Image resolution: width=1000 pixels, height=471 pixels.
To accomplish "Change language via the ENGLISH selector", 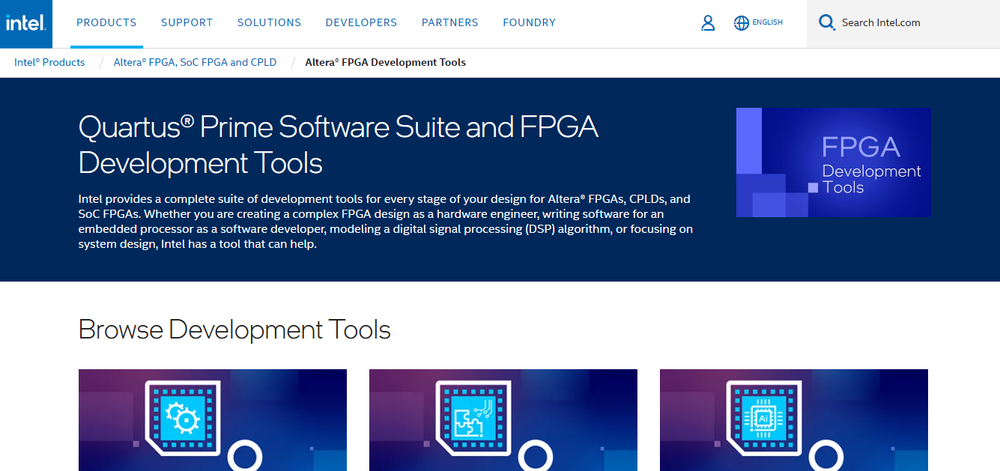I will pos(767,22).
